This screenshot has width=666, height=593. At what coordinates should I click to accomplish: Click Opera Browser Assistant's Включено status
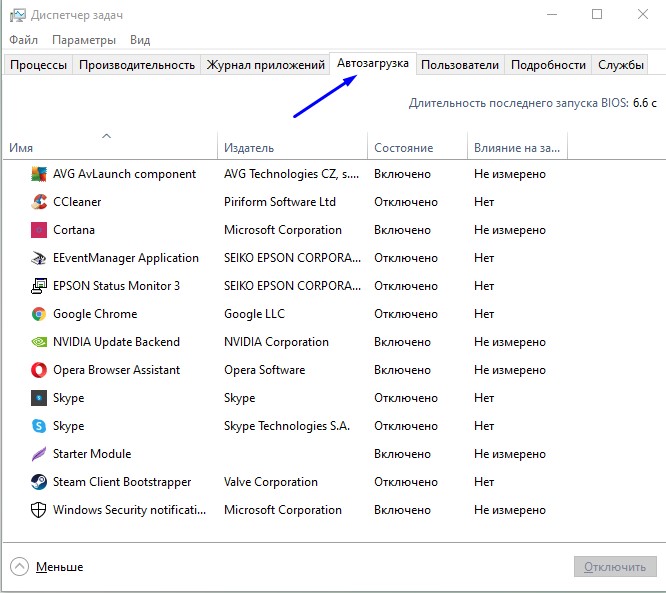coord(402,370)
